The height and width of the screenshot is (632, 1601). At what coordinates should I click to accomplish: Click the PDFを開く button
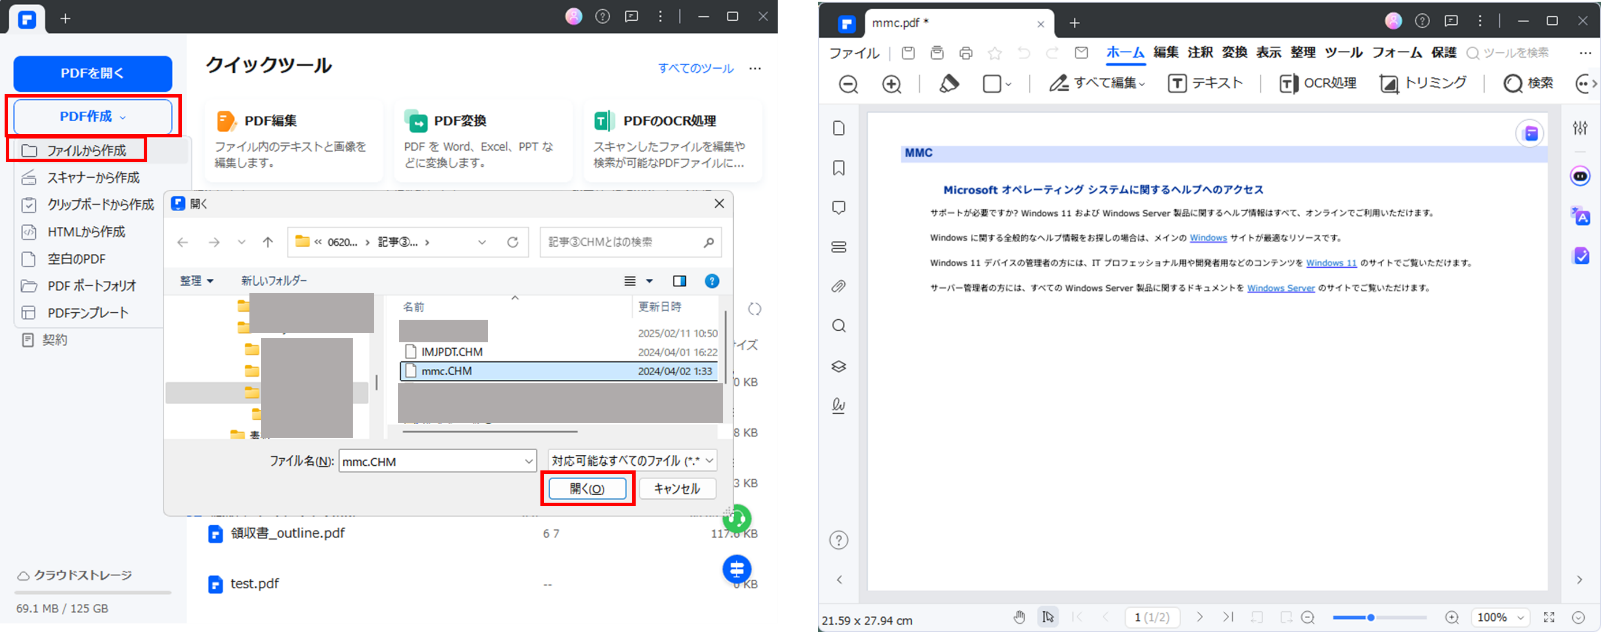point(93,73)
